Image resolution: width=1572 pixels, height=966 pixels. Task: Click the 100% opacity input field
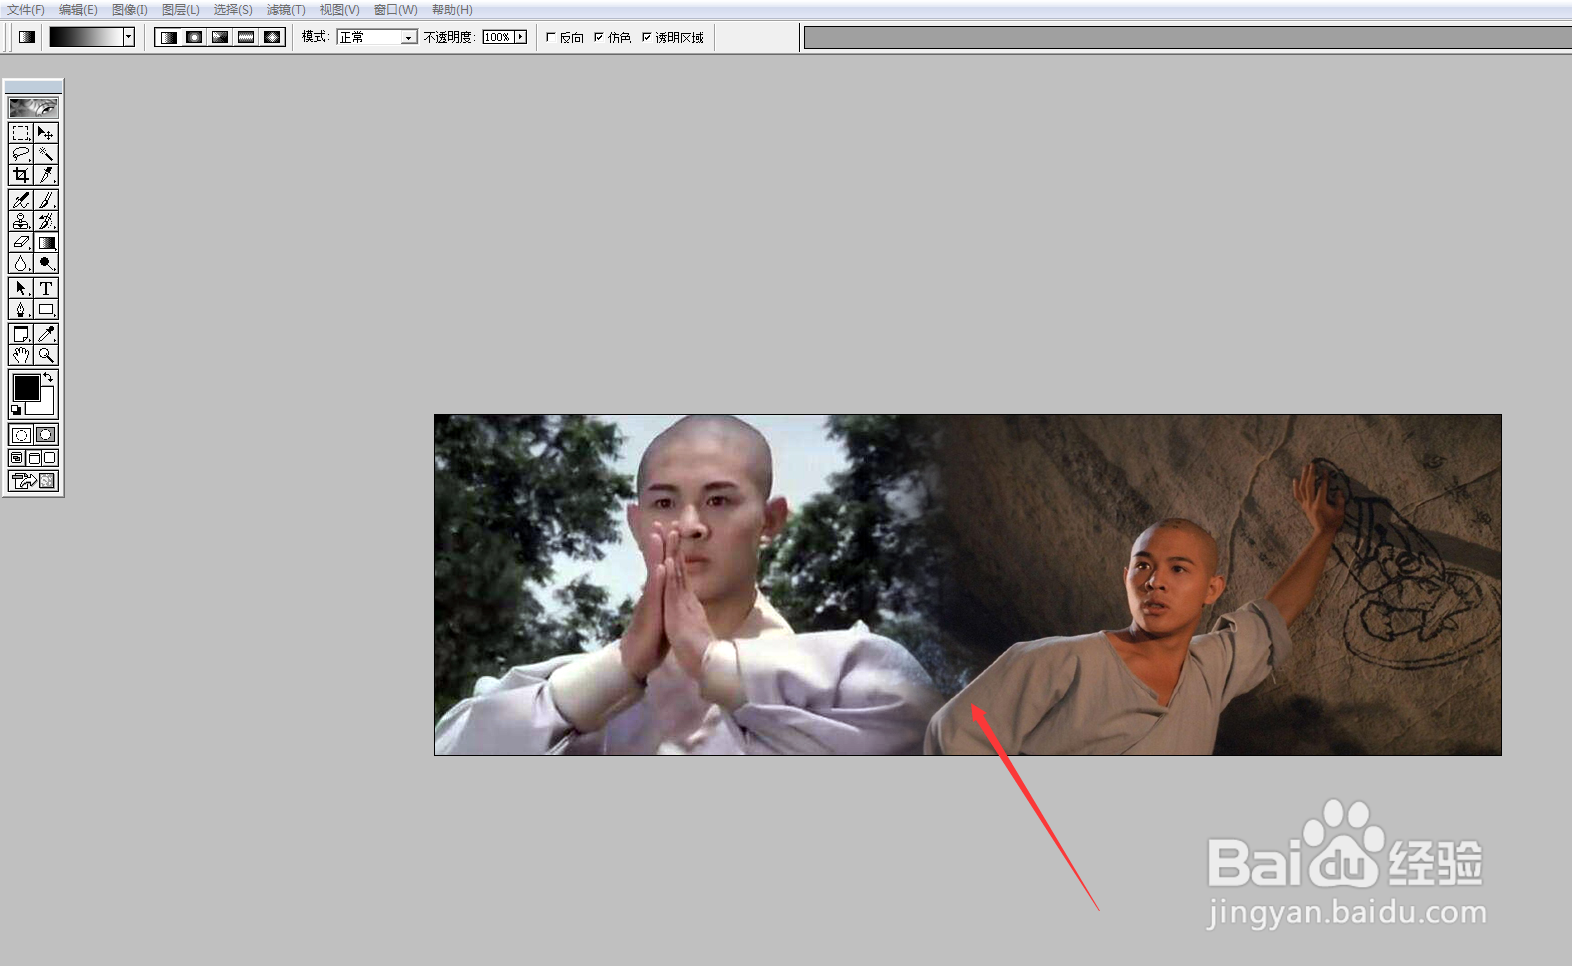point(498,37)
